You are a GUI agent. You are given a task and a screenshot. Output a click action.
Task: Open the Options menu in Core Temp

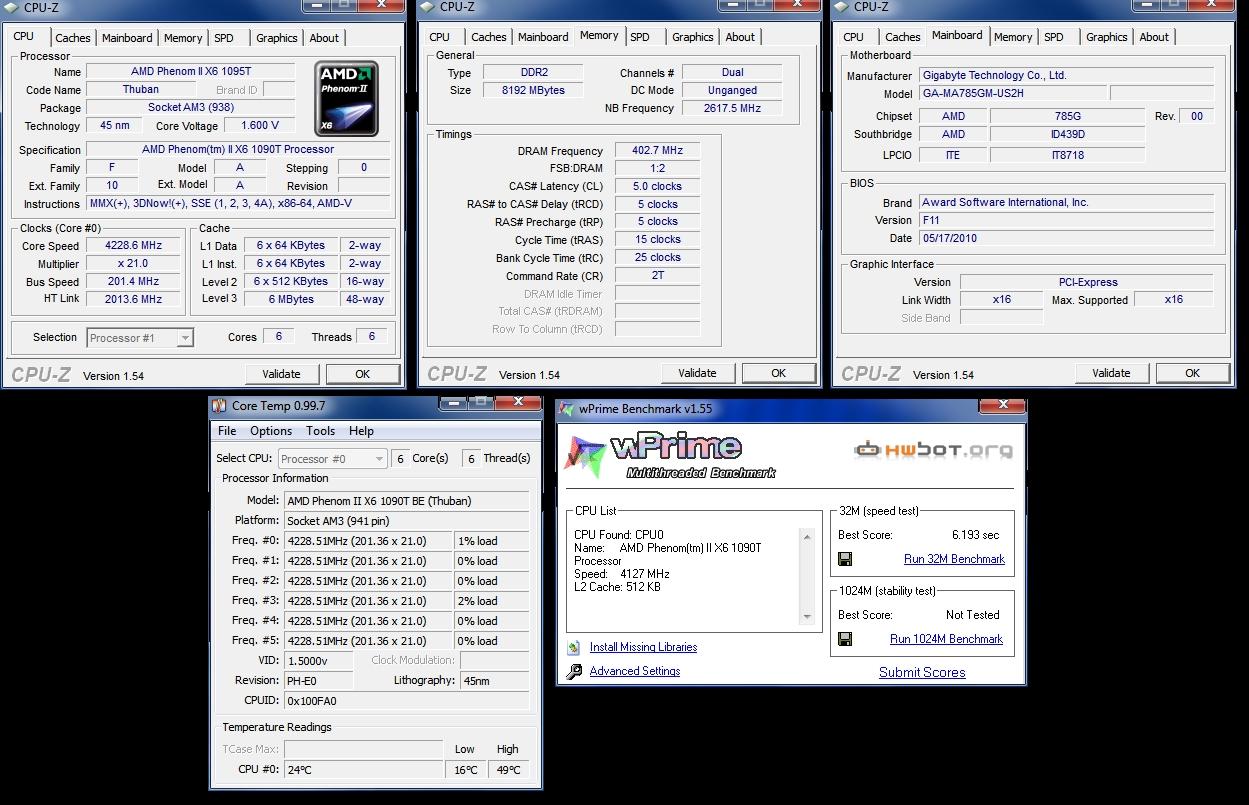click(271, 431)
